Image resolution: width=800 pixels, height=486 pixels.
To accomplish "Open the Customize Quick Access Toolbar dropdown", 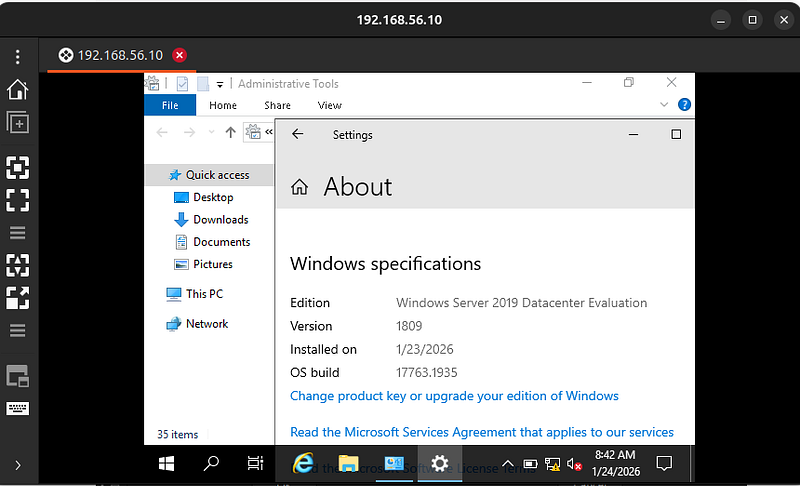I will click(x=220, y=84).
